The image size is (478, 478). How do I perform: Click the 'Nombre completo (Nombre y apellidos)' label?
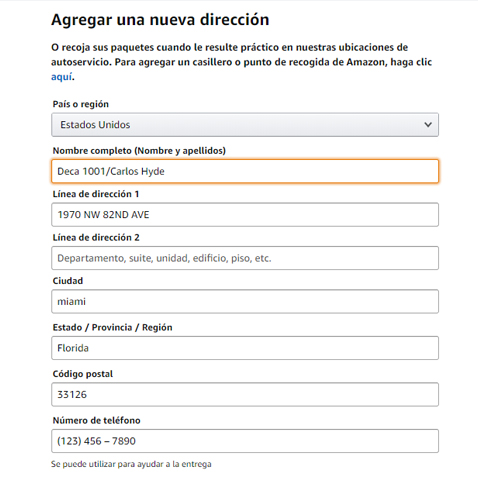tap(139, 151)
